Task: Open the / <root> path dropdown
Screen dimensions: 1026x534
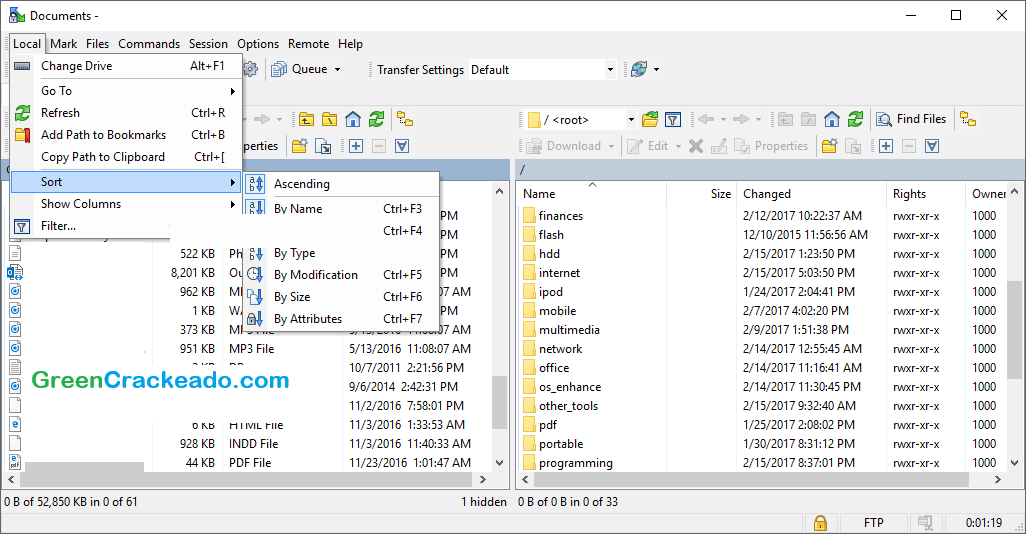Action: click(x=631, y=120)
